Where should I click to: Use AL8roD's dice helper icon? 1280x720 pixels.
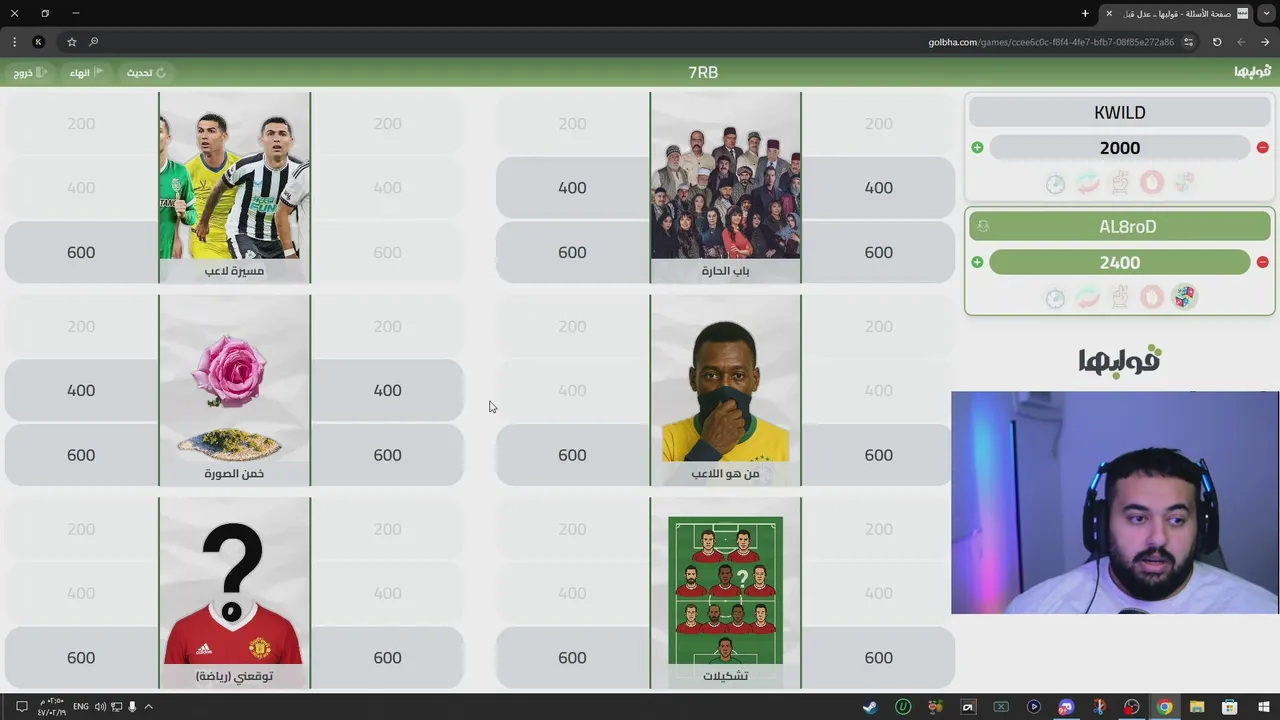click(1184, 297)
